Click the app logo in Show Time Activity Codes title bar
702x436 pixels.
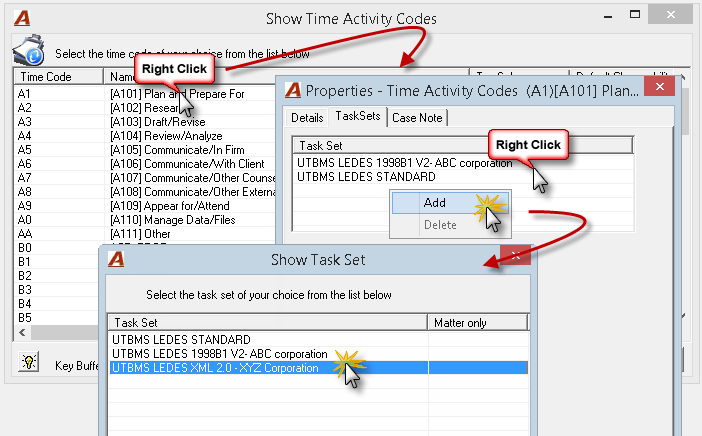(x=21, y=18)
